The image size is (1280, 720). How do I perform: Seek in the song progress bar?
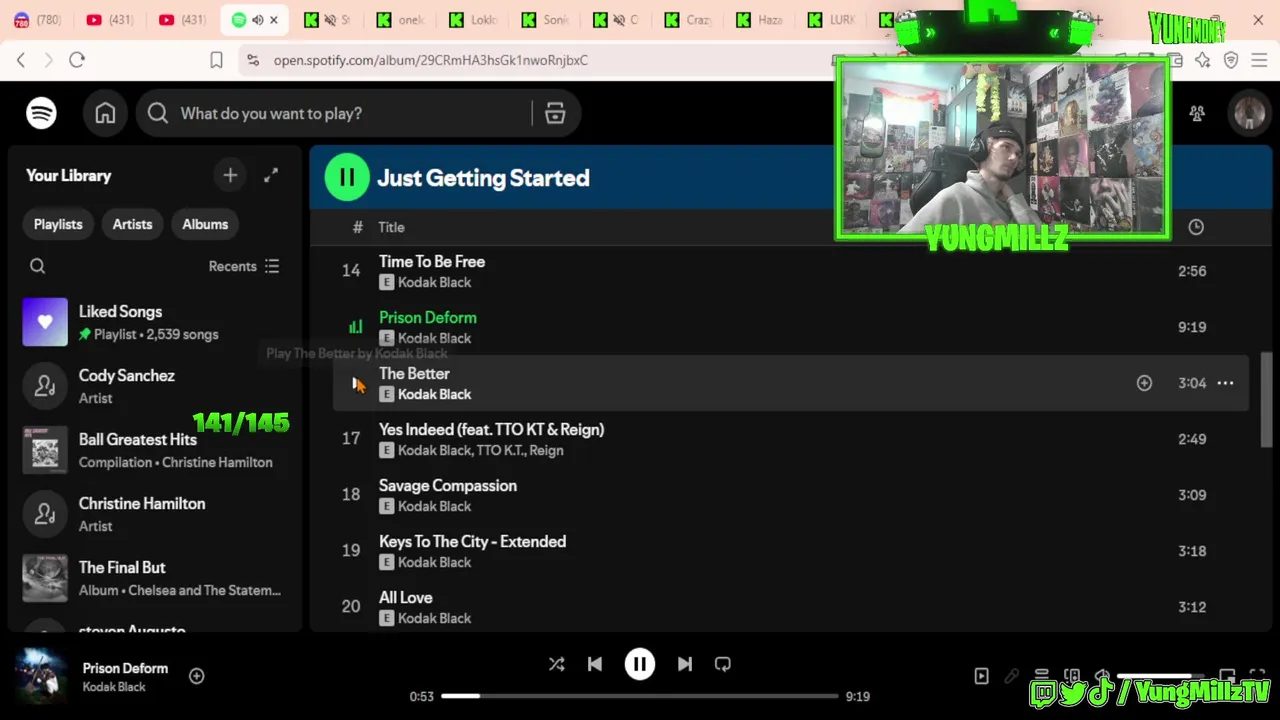tap(640, 696)
